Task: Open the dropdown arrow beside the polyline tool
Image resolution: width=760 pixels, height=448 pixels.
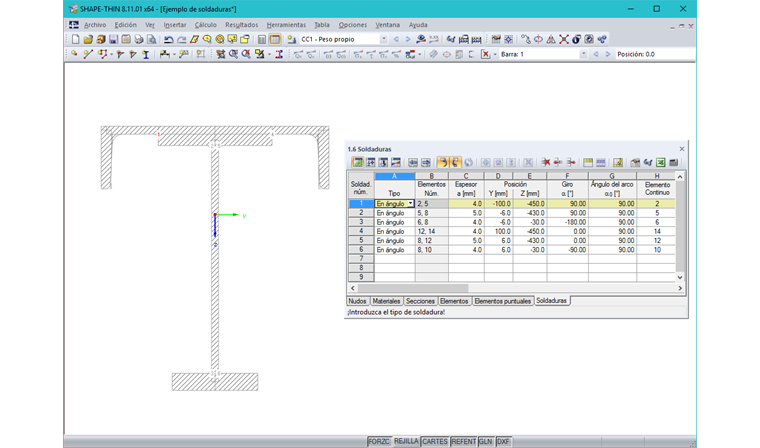Action: 111,54
